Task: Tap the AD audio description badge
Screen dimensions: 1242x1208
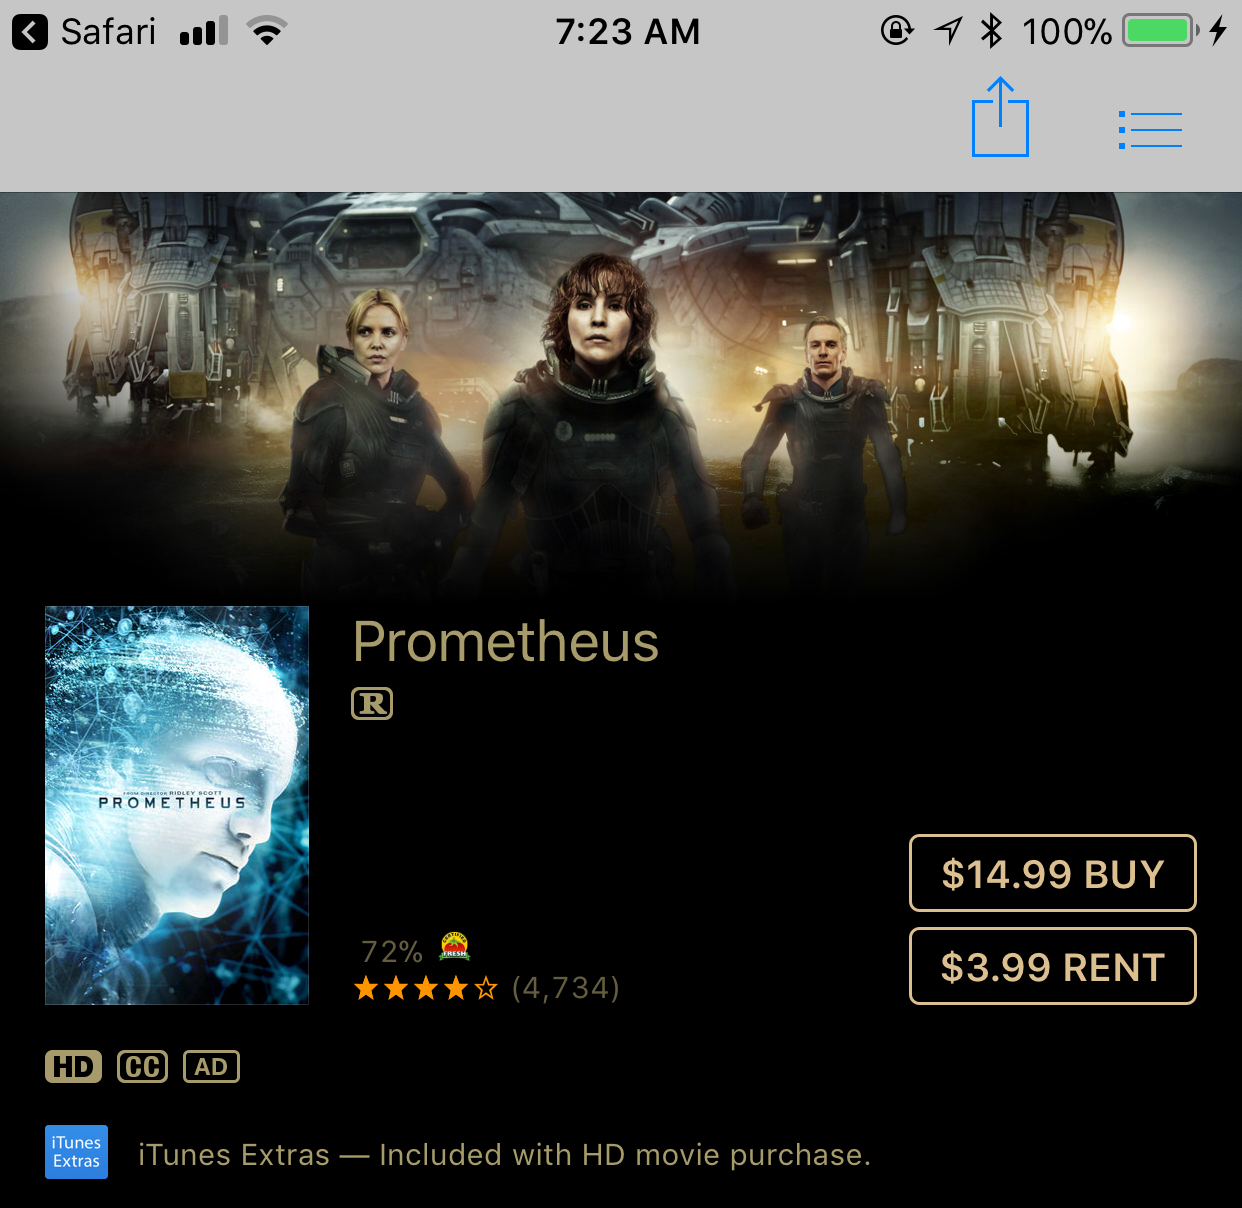Action: (211, 1067)
